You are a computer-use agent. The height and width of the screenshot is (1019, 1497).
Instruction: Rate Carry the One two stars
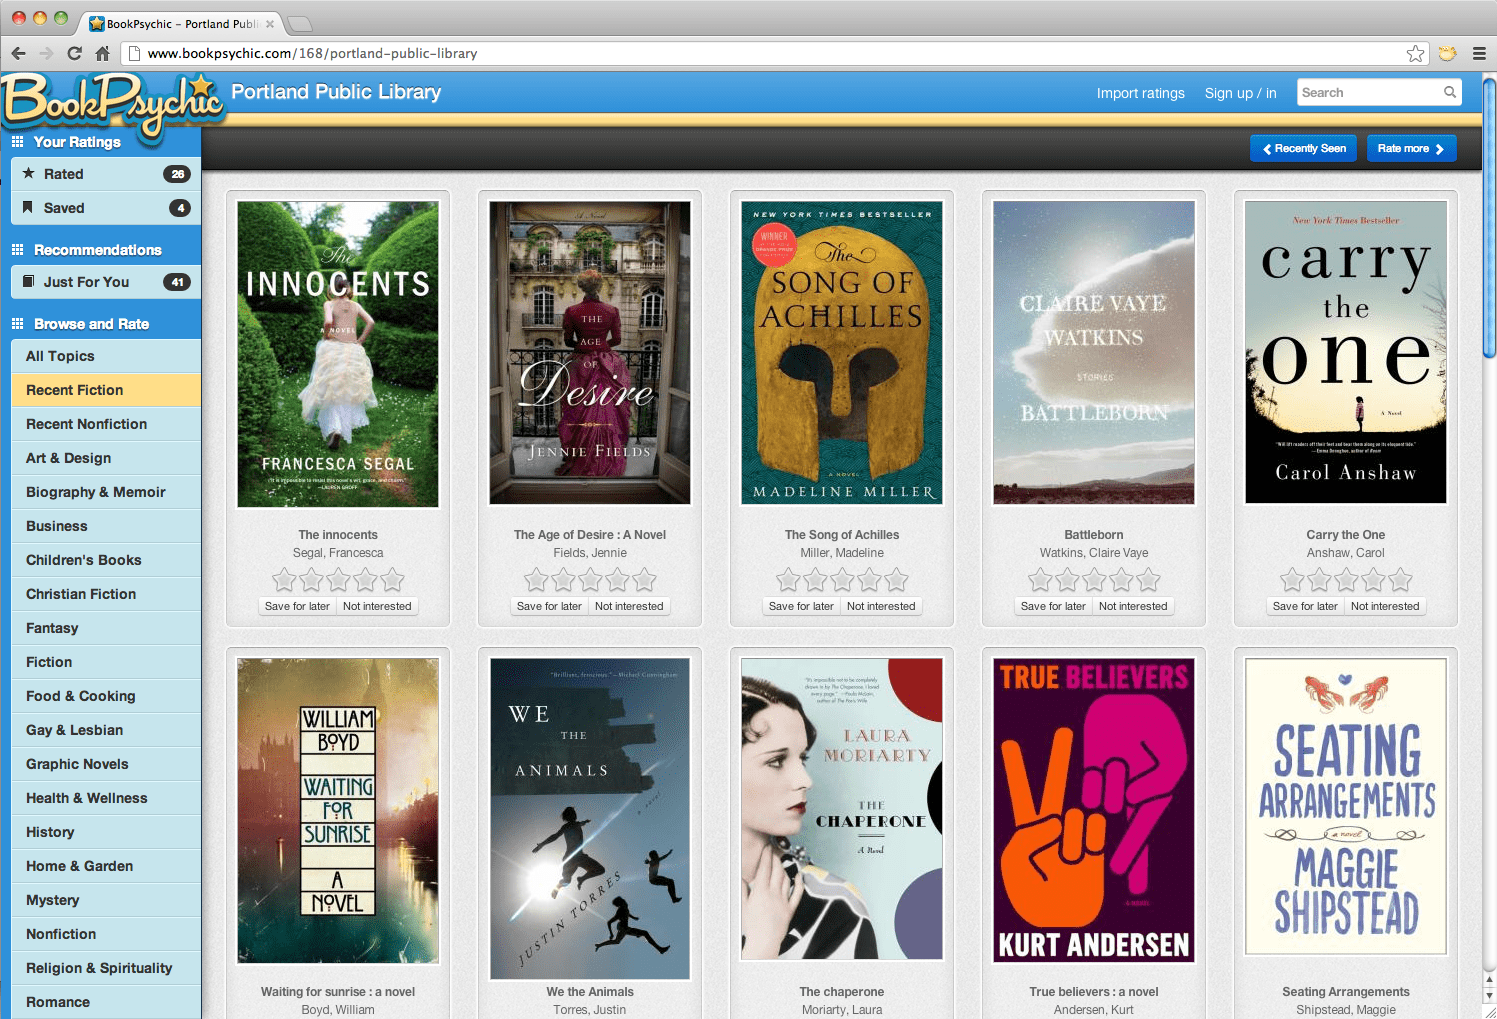[x=1320, y=579]
